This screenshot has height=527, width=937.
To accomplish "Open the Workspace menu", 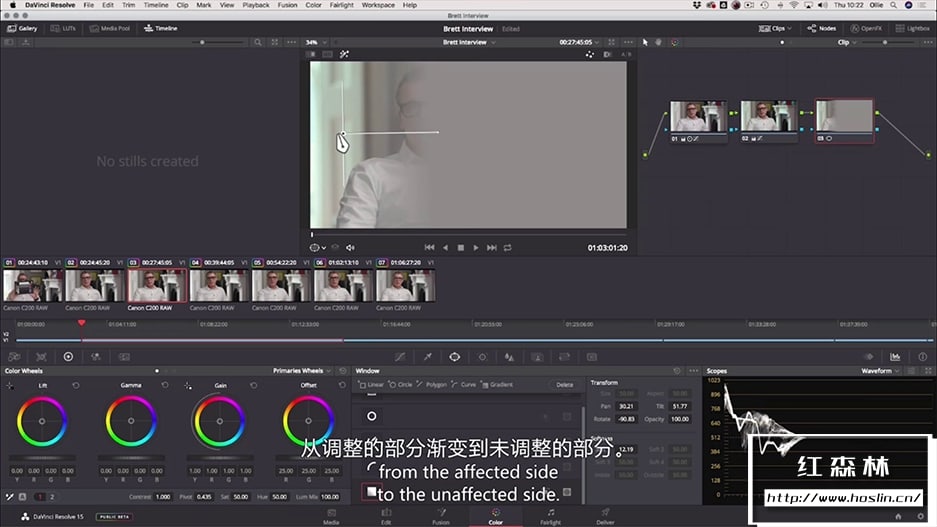I will 378,5.
